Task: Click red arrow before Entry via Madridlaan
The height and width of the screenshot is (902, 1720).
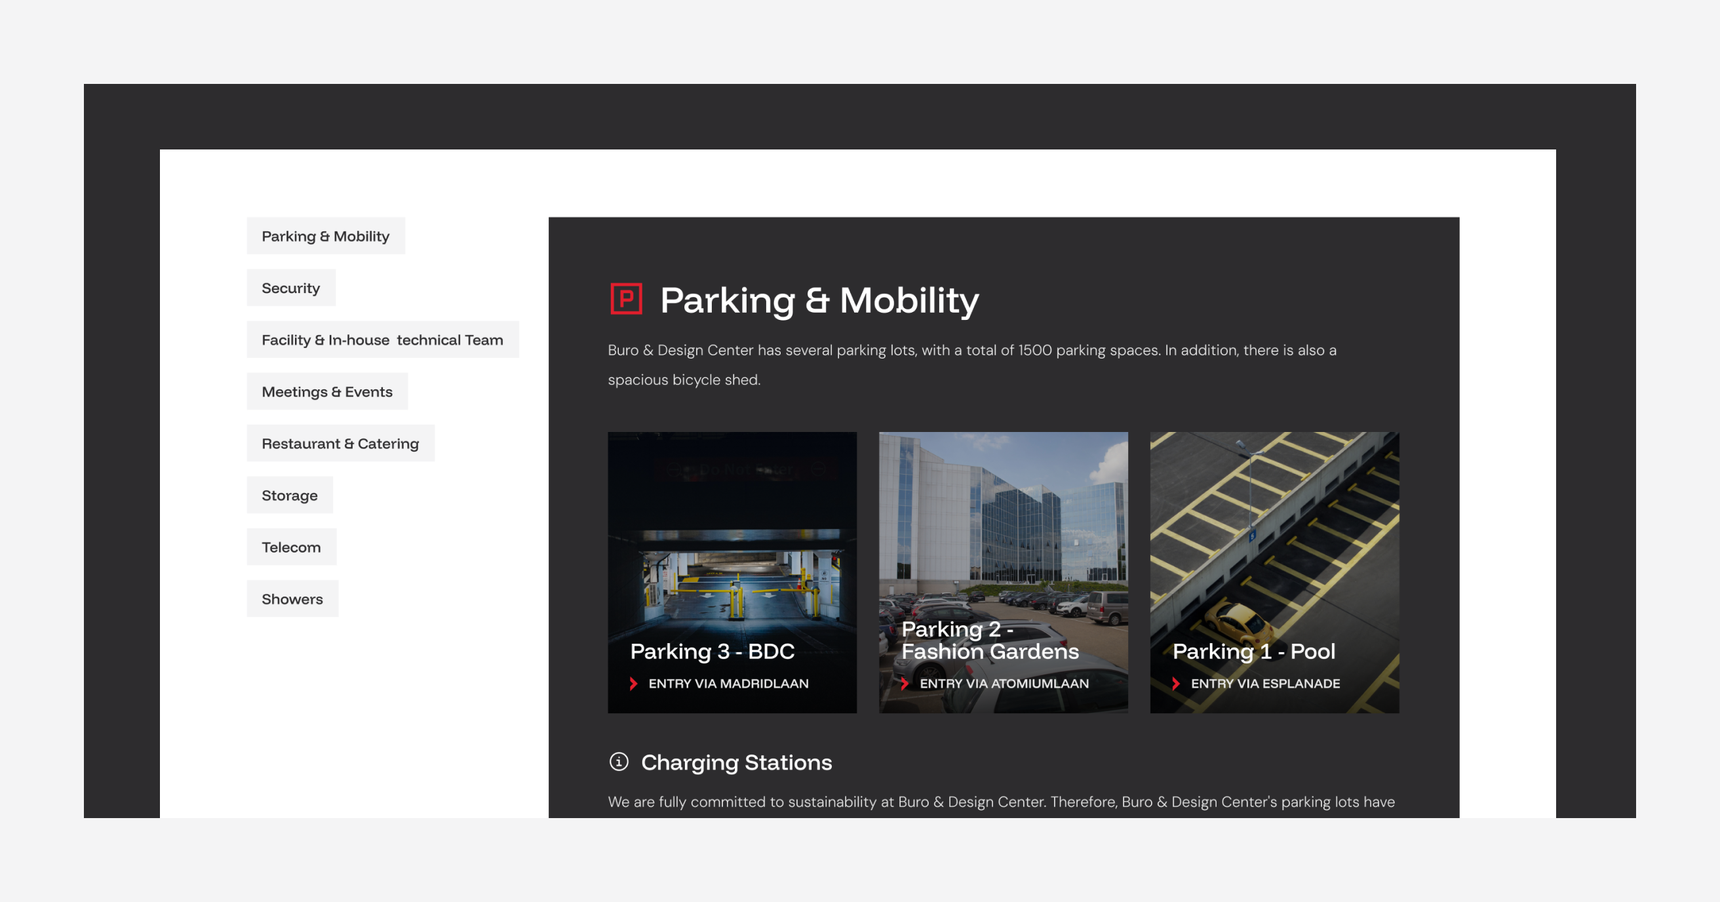Action: 633,684
